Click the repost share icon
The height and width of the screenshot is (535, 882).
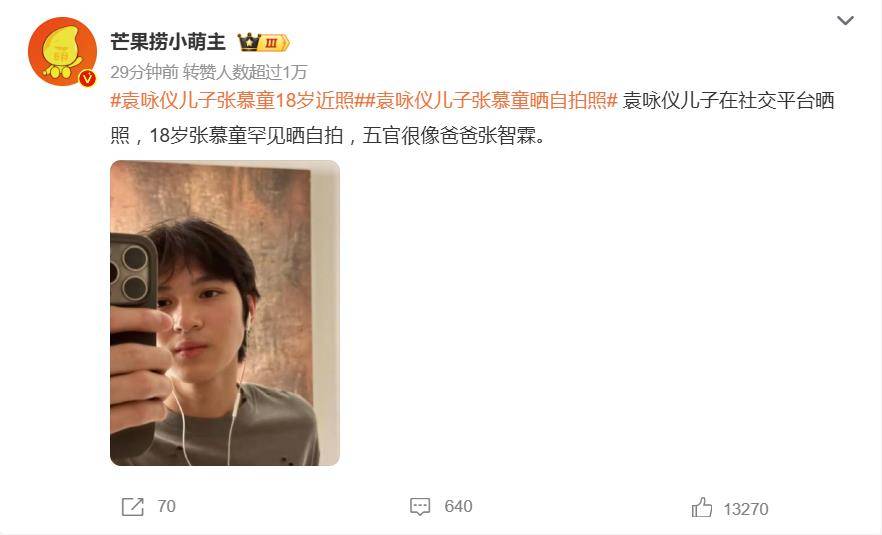[133, 507]
